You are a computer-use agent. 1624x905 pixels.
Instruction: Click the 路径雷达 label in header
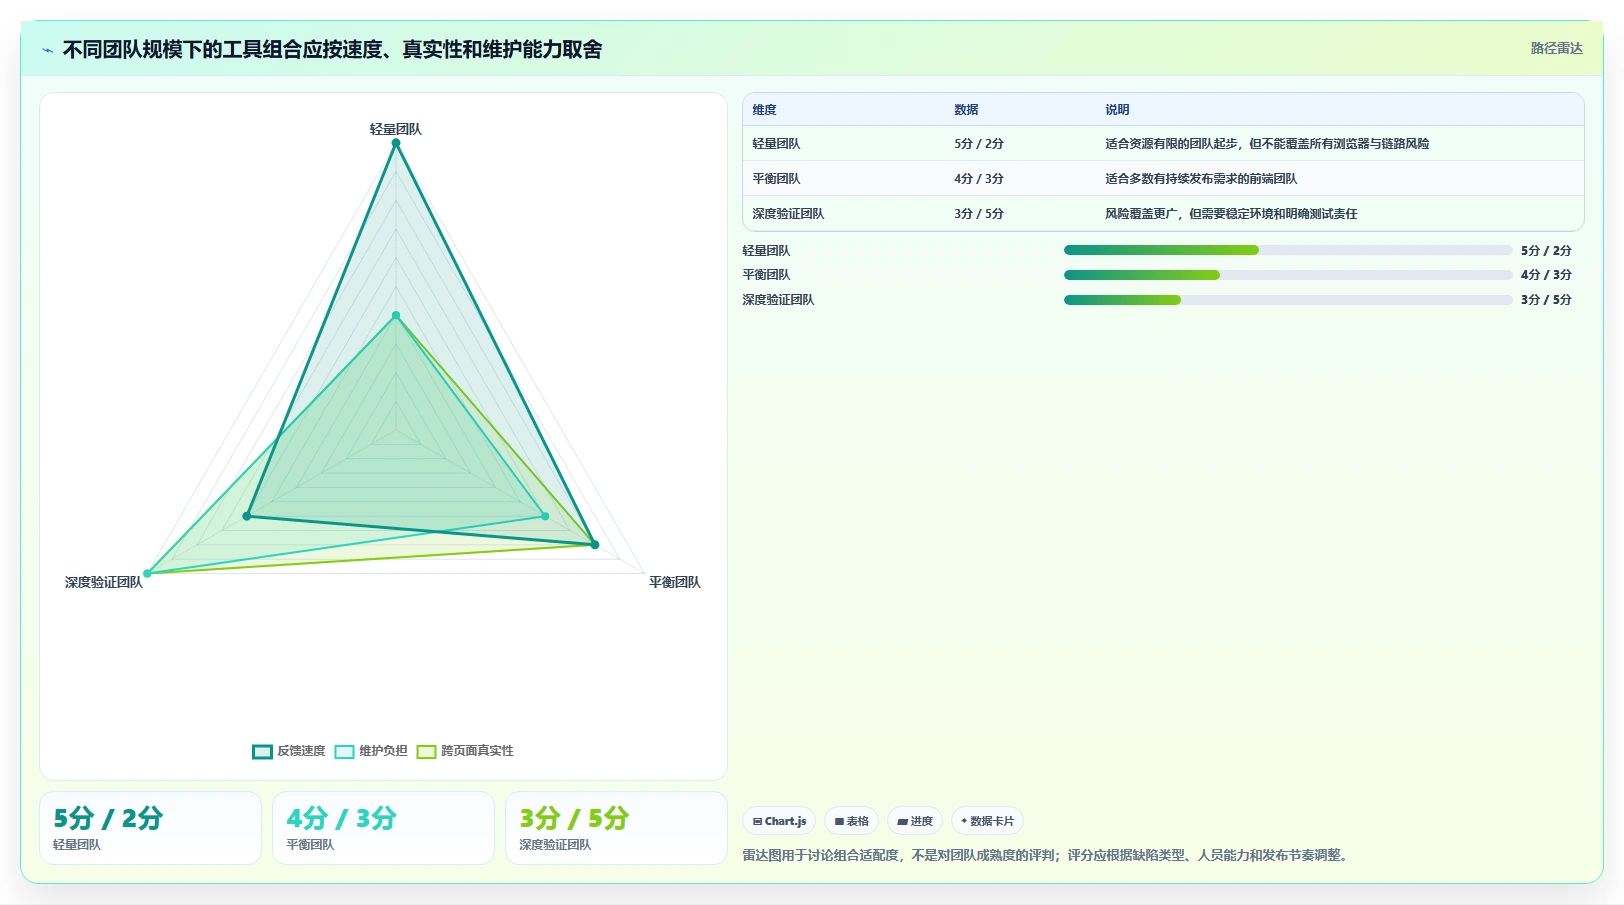coord(1556,48)
